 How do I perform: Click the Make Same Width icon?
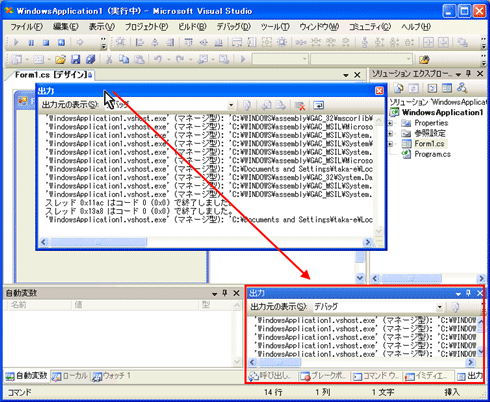[x=237, y=42]
